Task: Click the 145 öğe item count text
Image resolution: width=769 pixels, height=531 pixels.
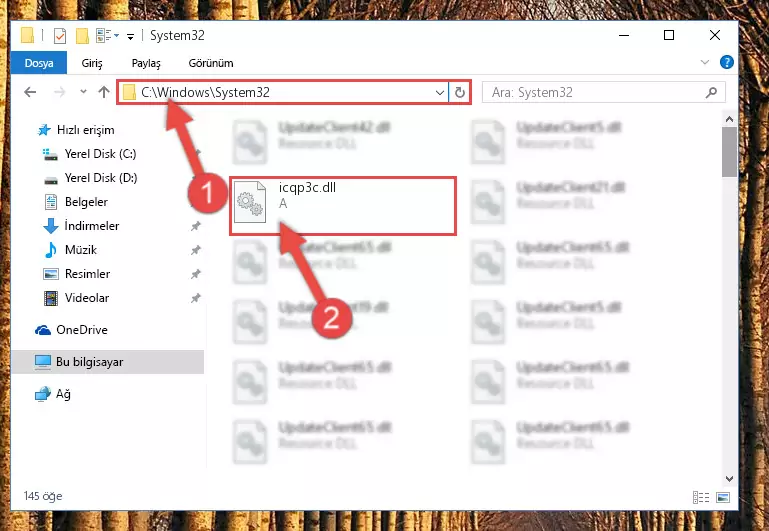Action: pyautogui.click(x=43, y=496)
